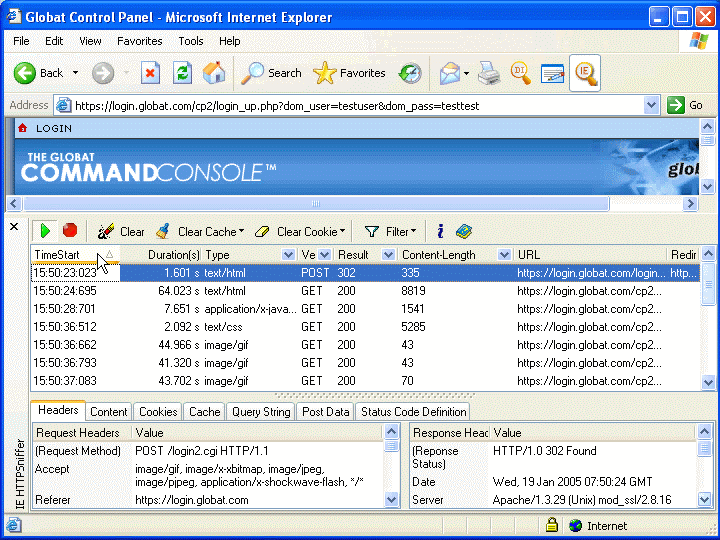
Task: Click the Go button next to address bar
Action: (686, 105)
